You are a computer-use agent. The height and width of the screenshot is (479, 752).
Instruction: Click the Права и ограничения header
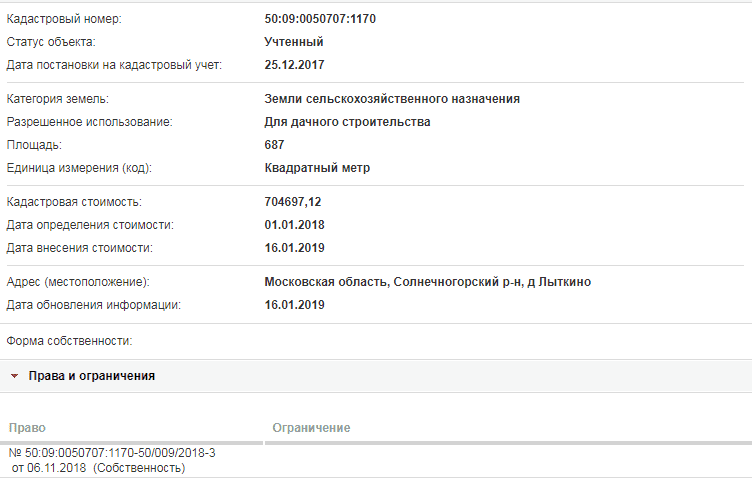point(92,376)
